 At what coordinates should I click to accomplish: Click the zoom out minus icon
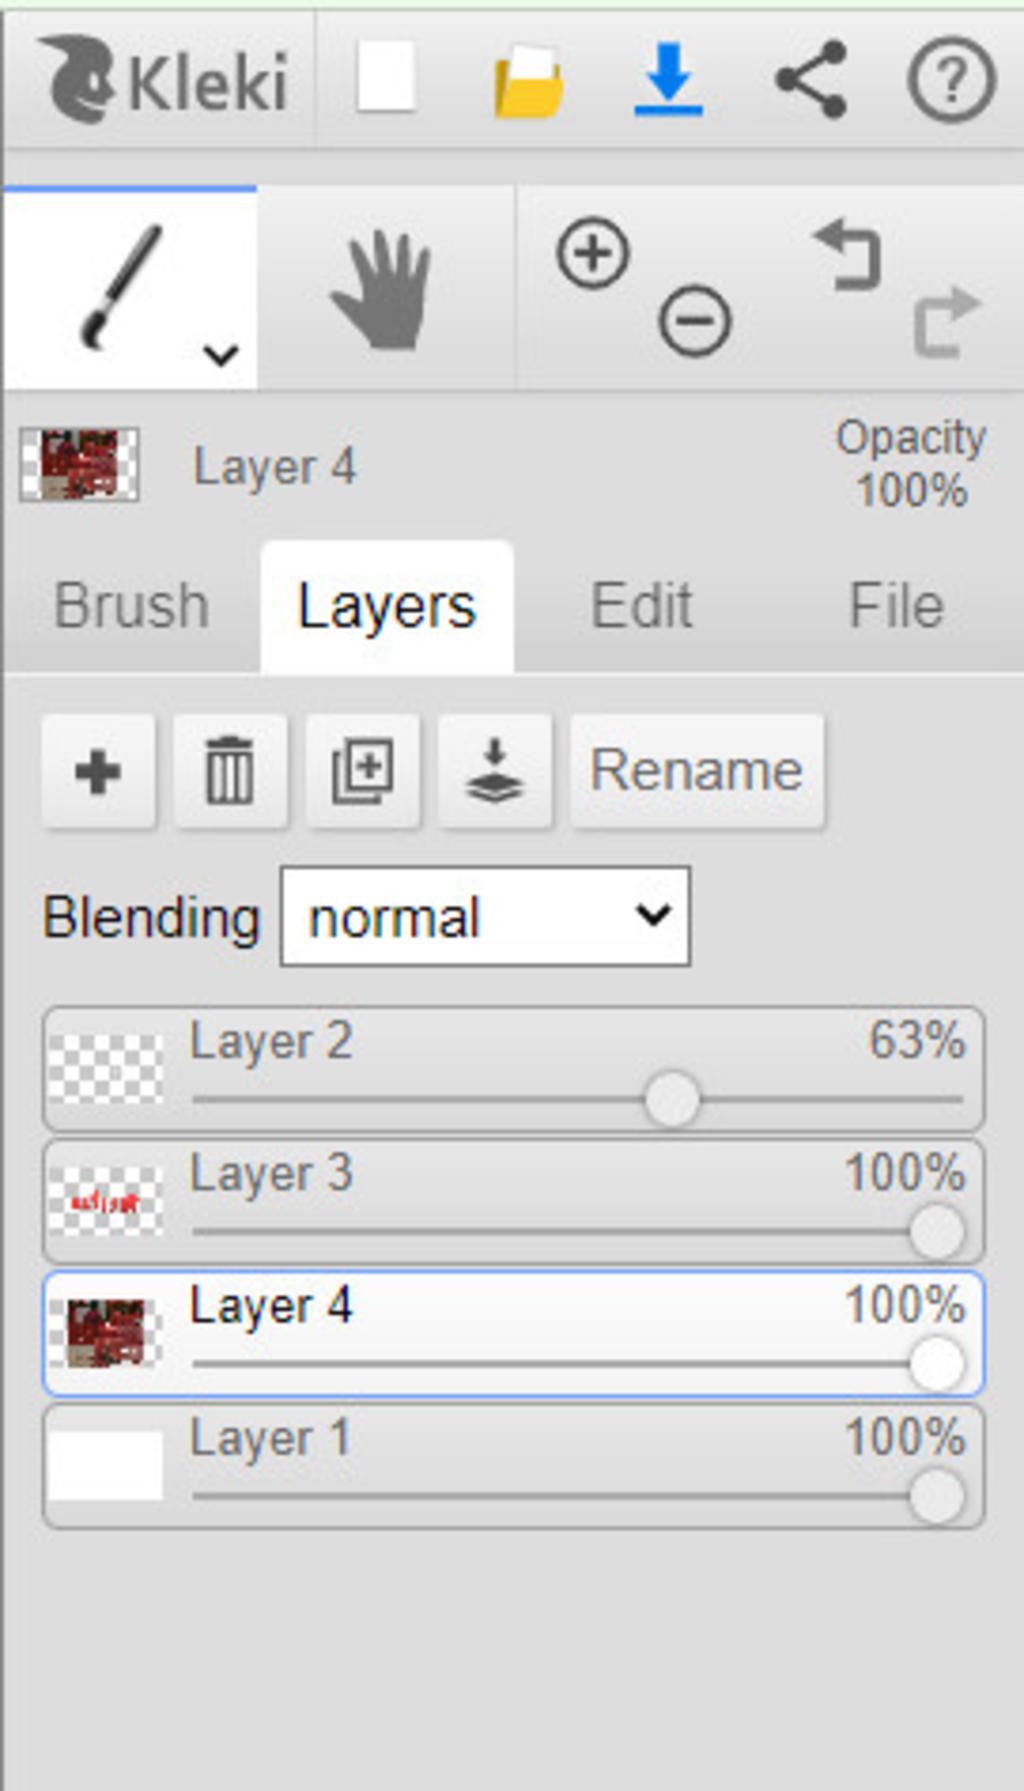coord(695,322)
